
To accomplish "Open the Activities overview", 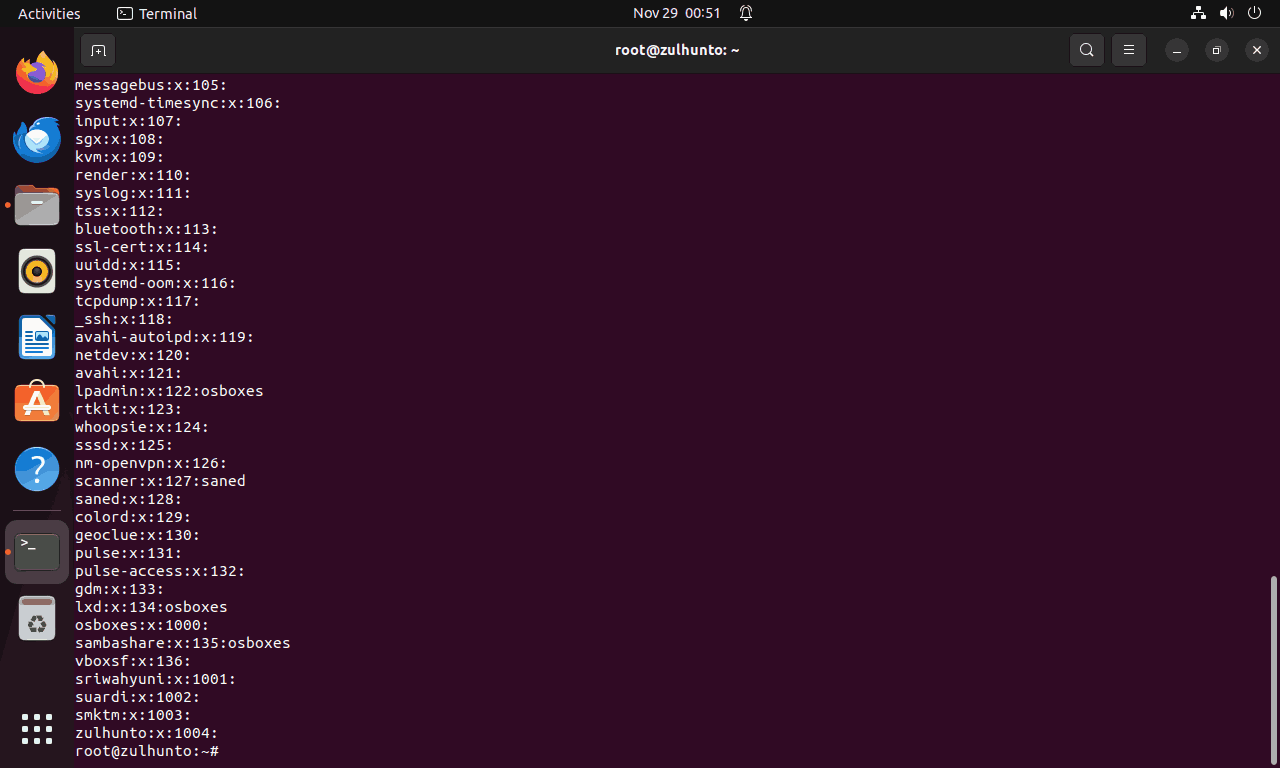I will (49, 13).
